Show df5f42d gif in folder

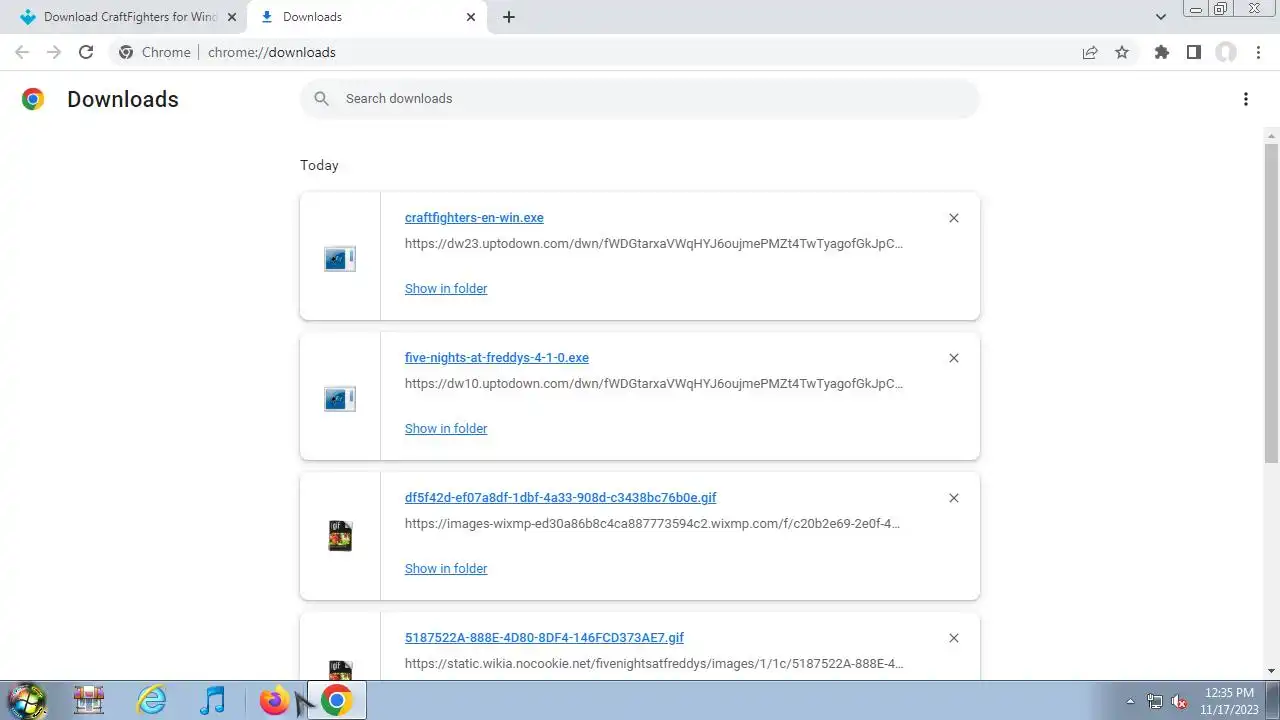pyautogui.click(x=446, y=569)
